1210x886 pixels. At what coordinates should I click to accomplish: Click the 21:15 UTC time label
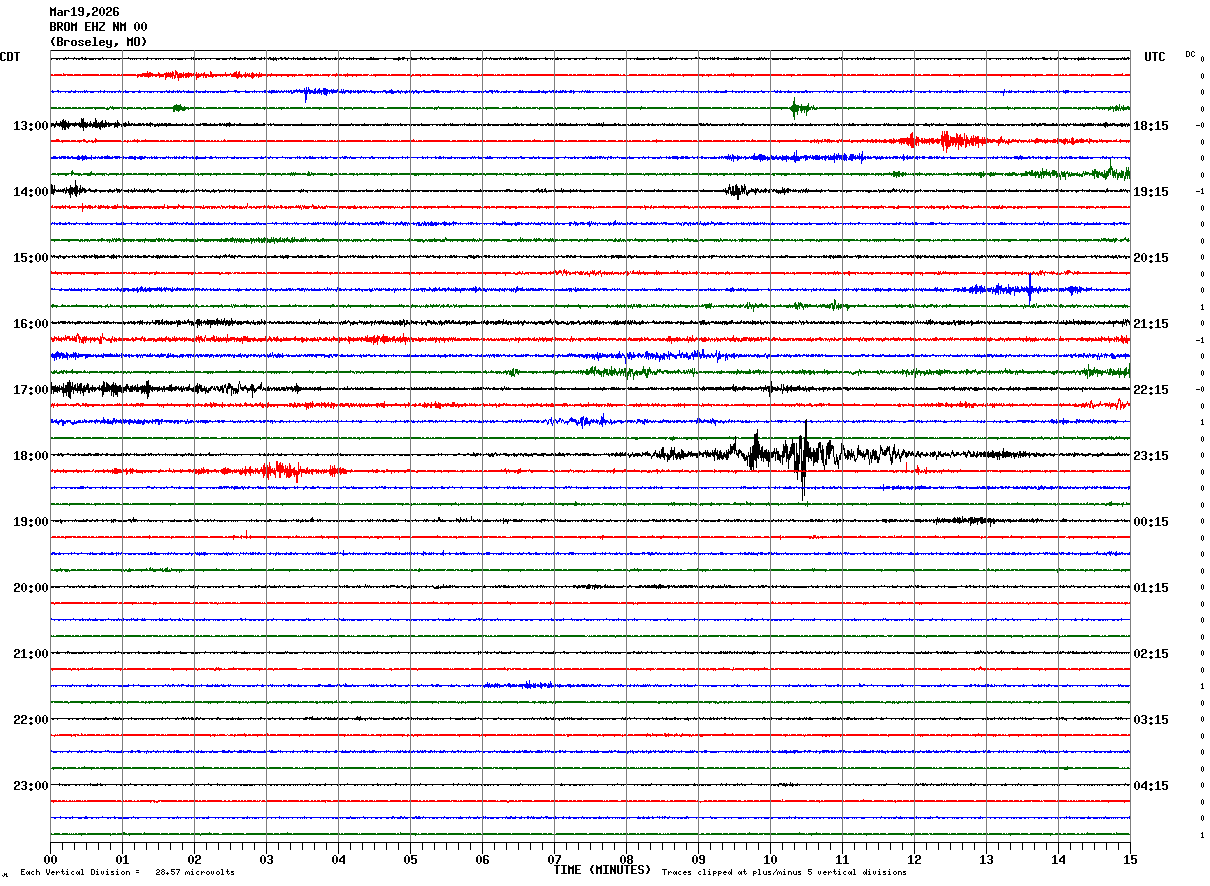coord(1151,324)
